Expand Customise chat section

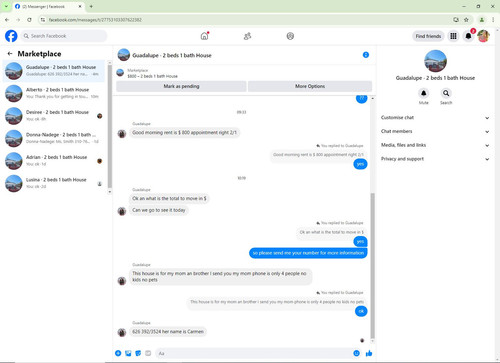(x=435, y=118)
